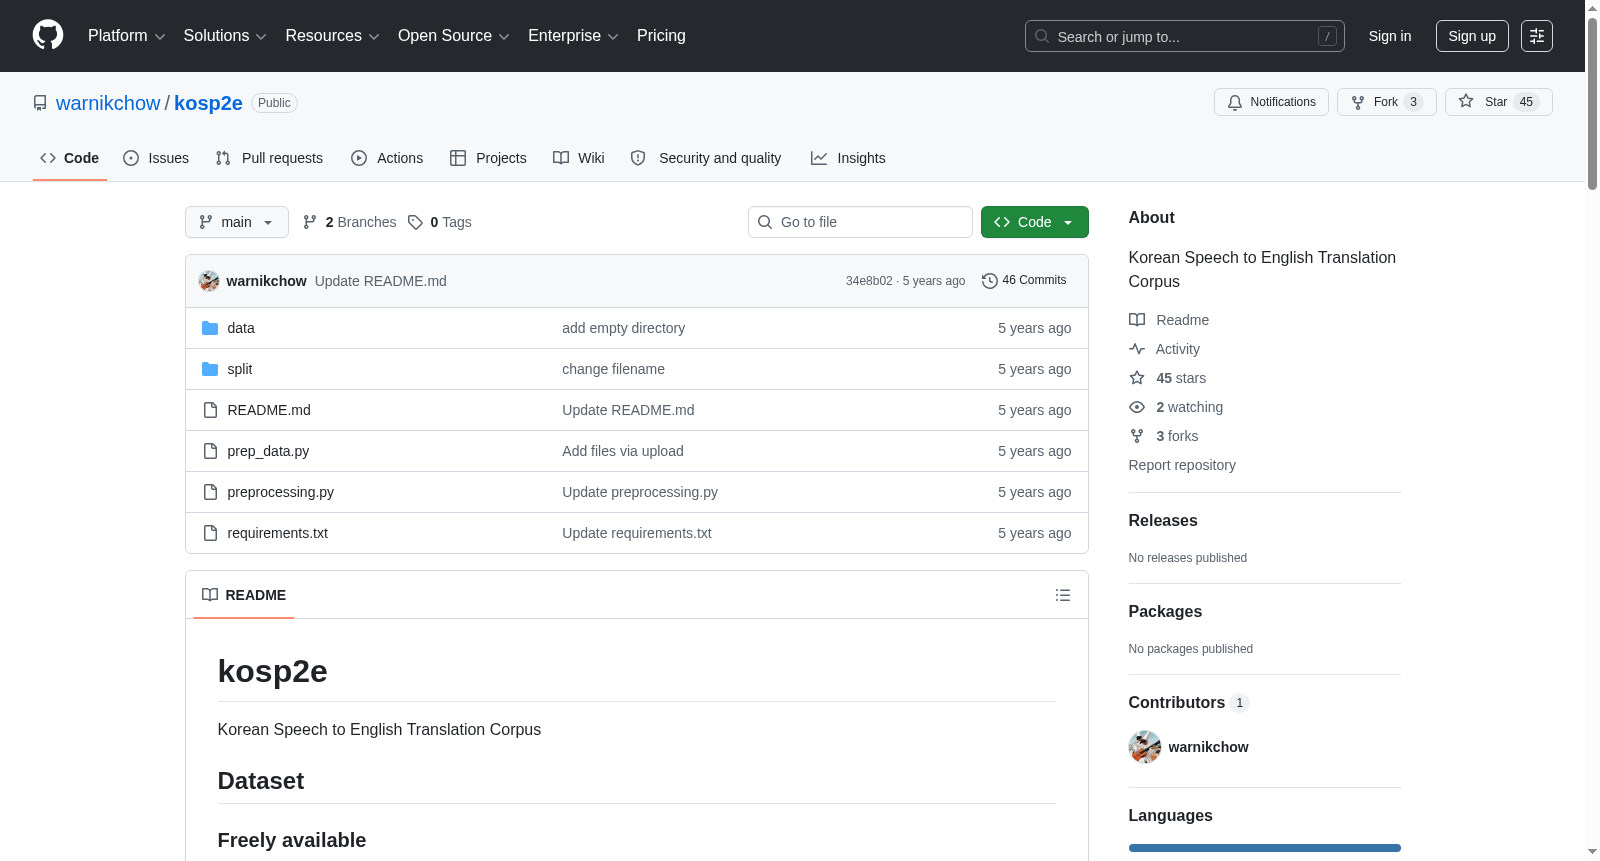The height and width of the screenshot is (861, 1600).
Task: Open the Pricing page
Action: [x=661, y=36]
